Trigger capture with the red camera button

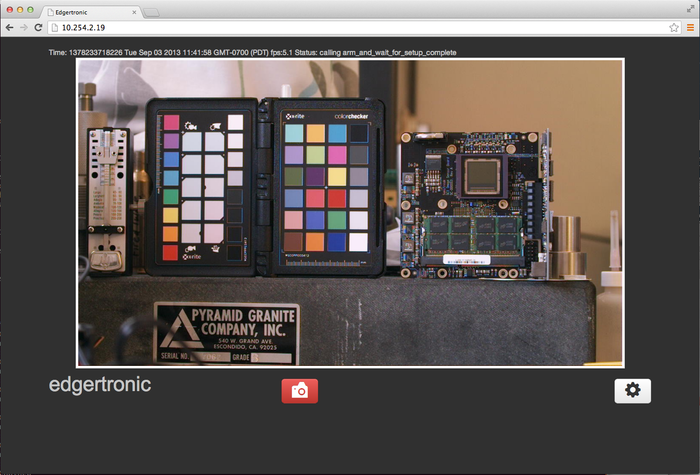pyautogui.click(x=300, y=391)
